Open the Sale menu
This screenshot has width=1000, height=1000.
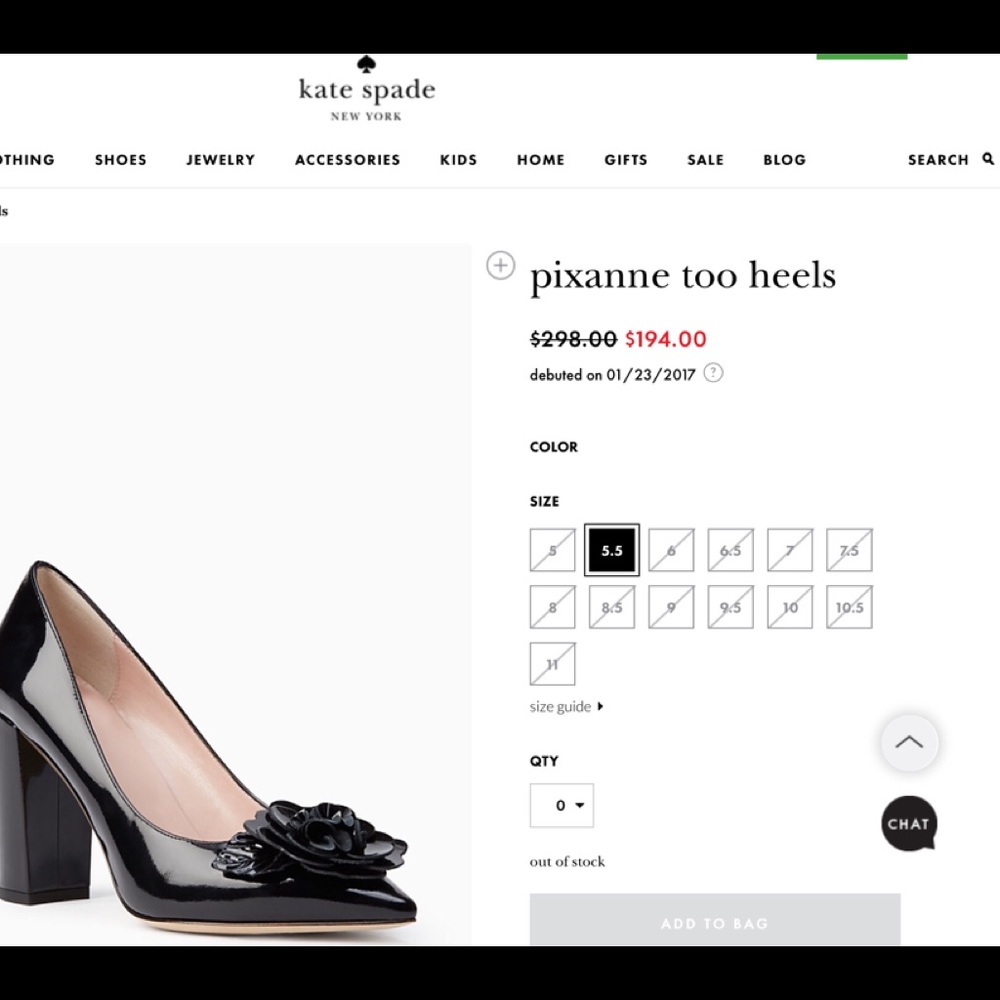click(x=705, y=159)
